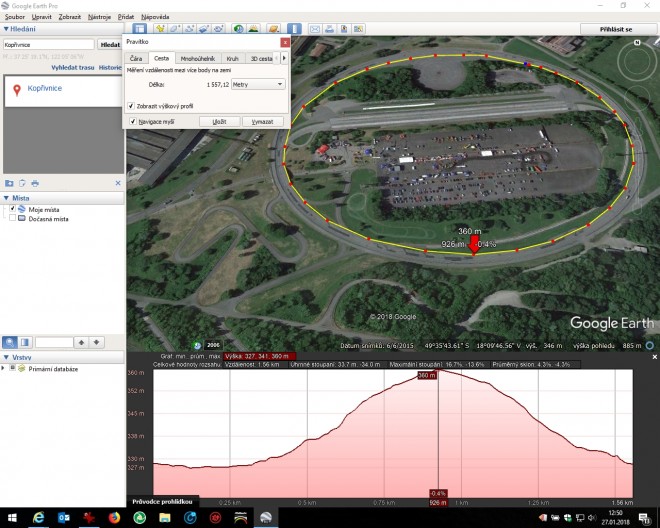Show sunlight across the landscape icon

[253, 29]
